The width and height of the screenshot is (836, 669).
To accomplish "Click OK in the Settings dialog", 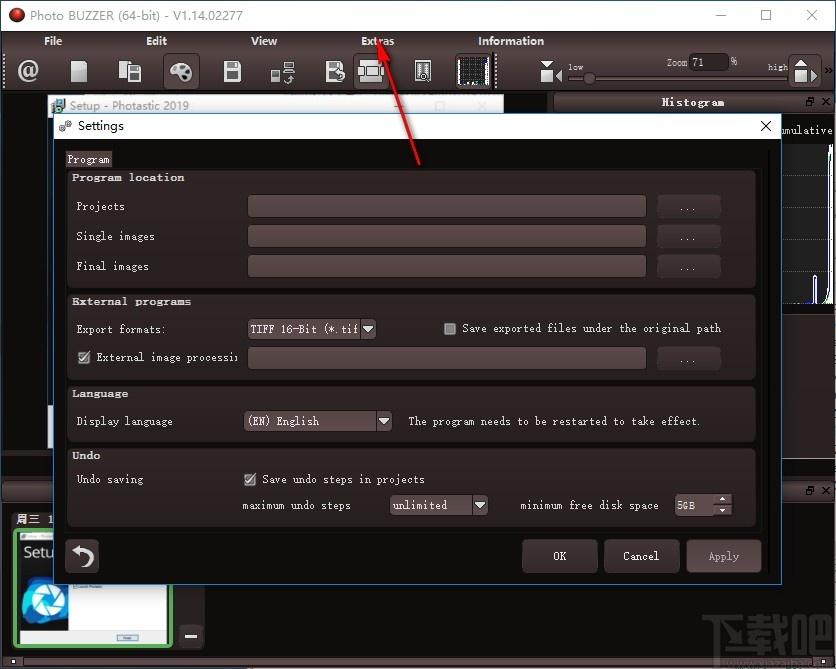I will click(x=559, y=556).
